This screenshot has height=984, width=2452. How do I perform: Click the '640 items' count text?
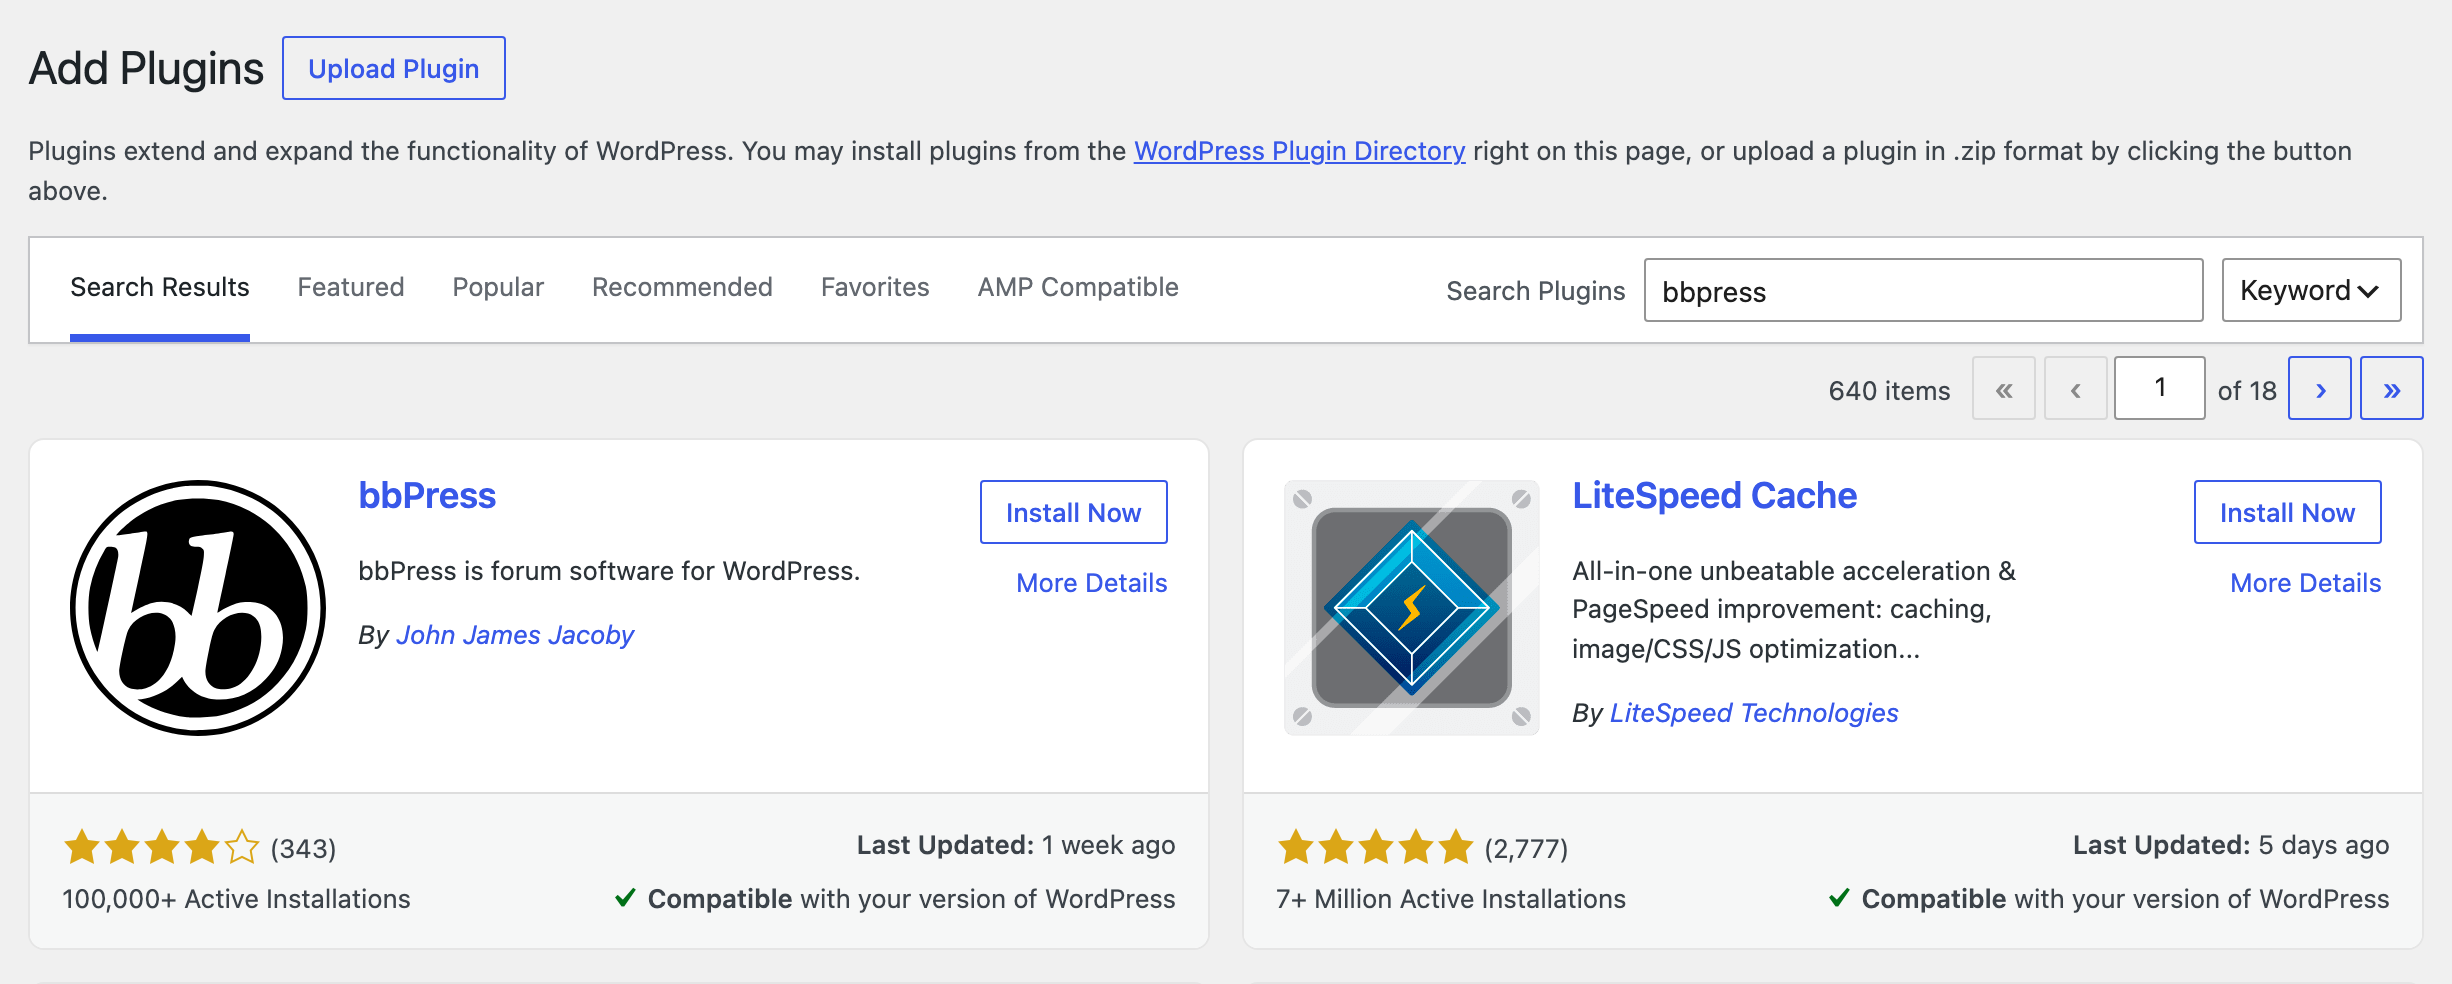pyautogui.click(x=1889, y=391)
